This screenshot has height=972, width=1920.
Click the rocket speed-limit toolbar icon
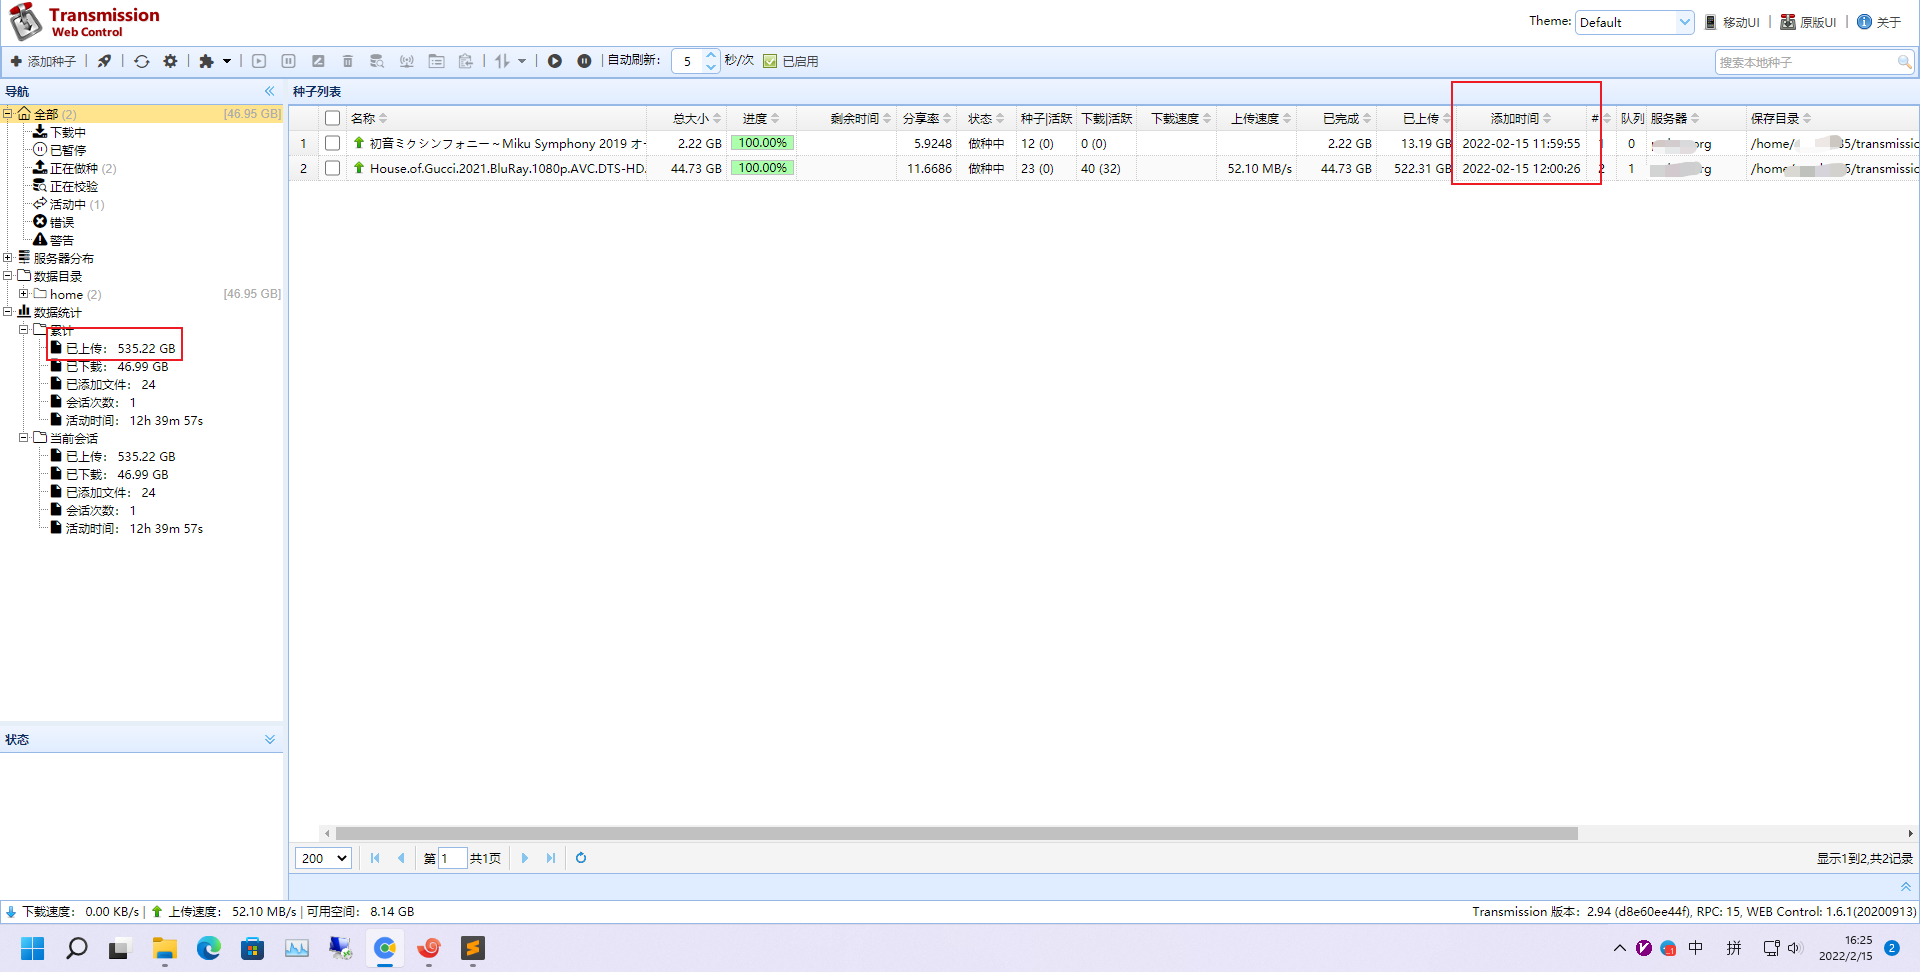[x=104, y=61]
